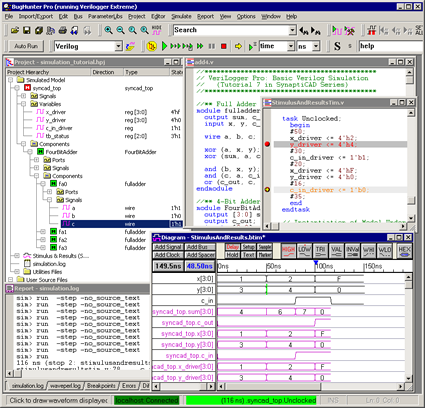
Task: Collapse the syncad_top tree node
Action: click(17, 88)
